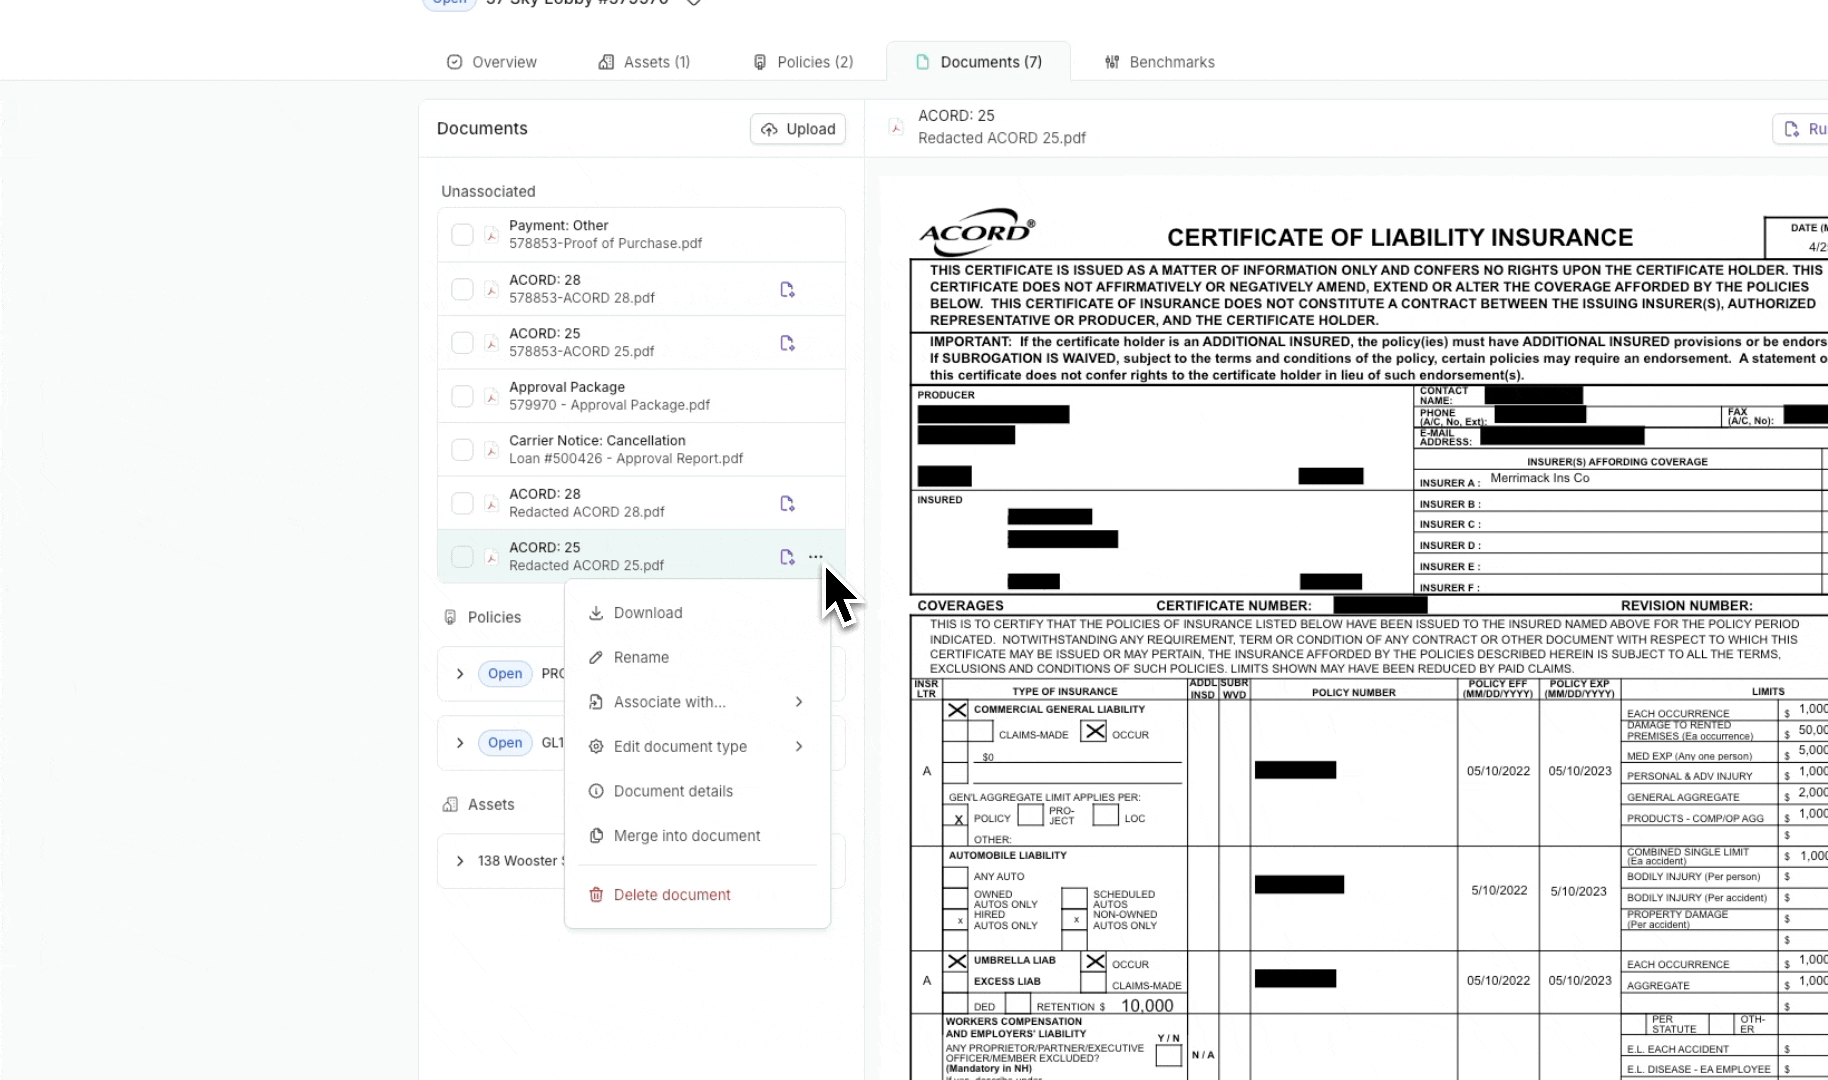
Task: Click the pencil Rename icon in menu
Action: pos(596,658)
